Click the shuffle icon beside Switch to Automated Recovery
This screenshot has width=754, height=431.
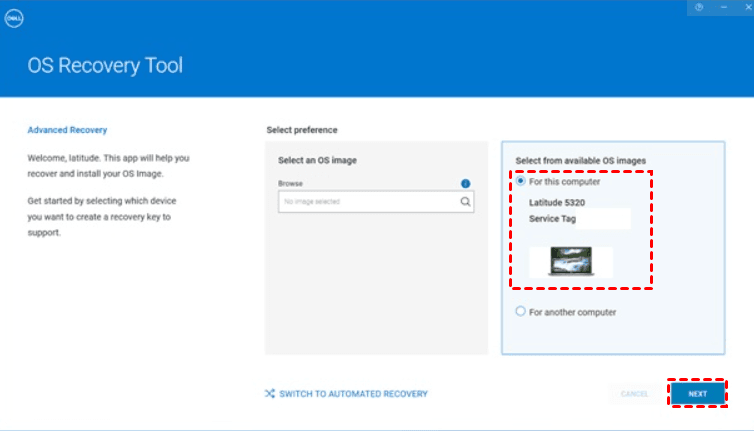click(x=270, y=393)
